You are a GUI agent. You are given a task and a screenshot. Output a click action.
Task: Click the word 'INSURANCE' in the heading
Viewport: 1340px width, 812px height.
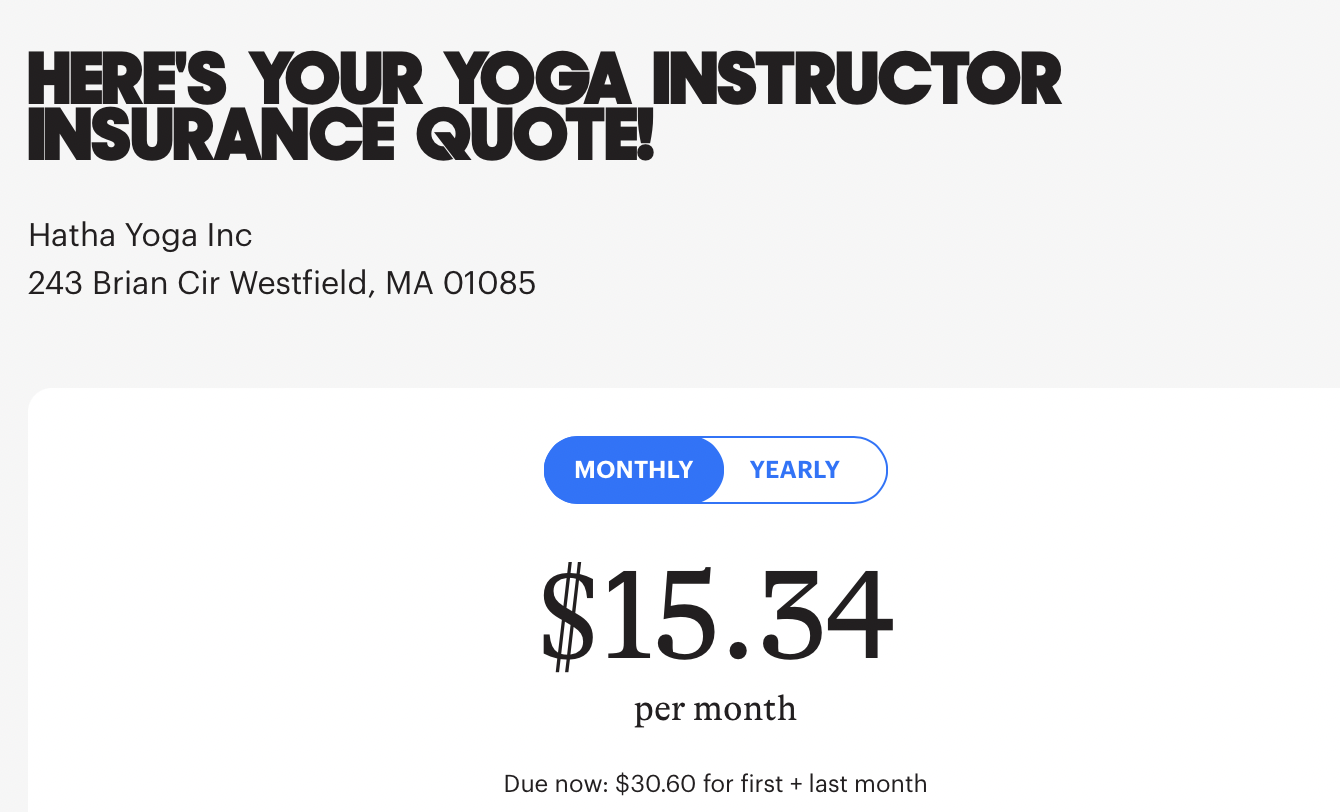tap(212, 136)
